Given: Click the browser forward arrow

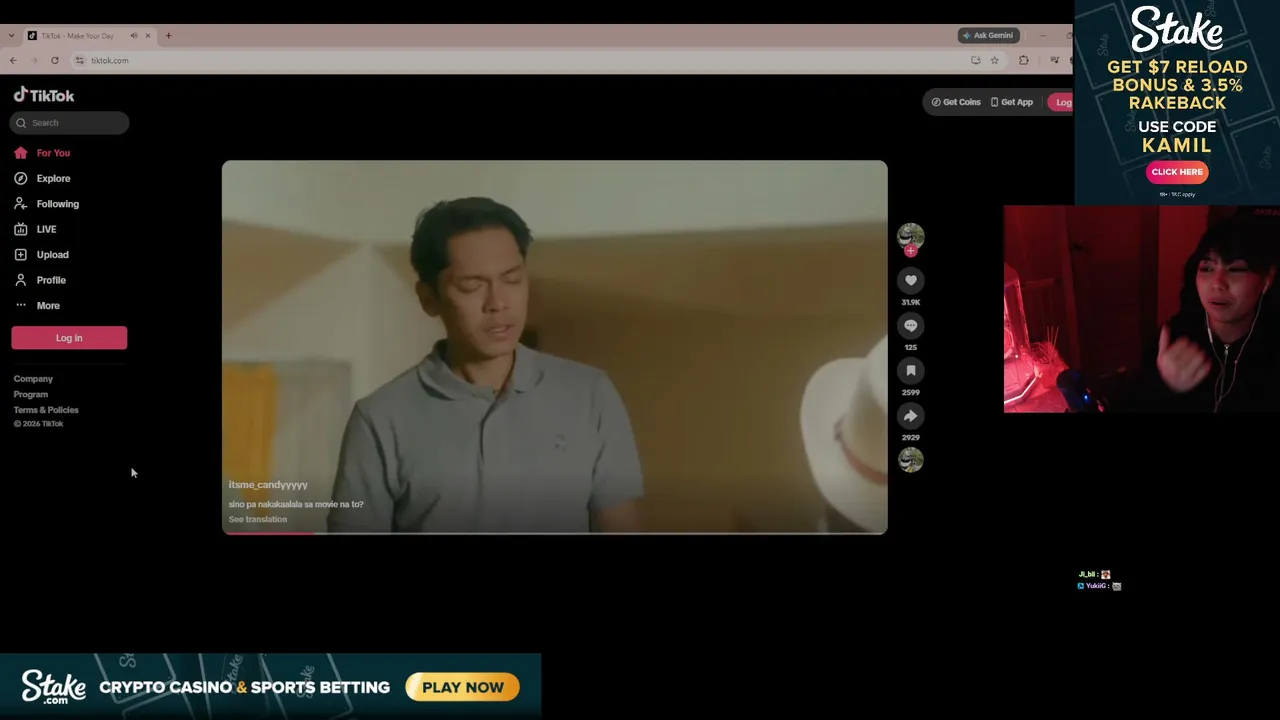Looking at the screenshot, I should [x=34, y=60].
